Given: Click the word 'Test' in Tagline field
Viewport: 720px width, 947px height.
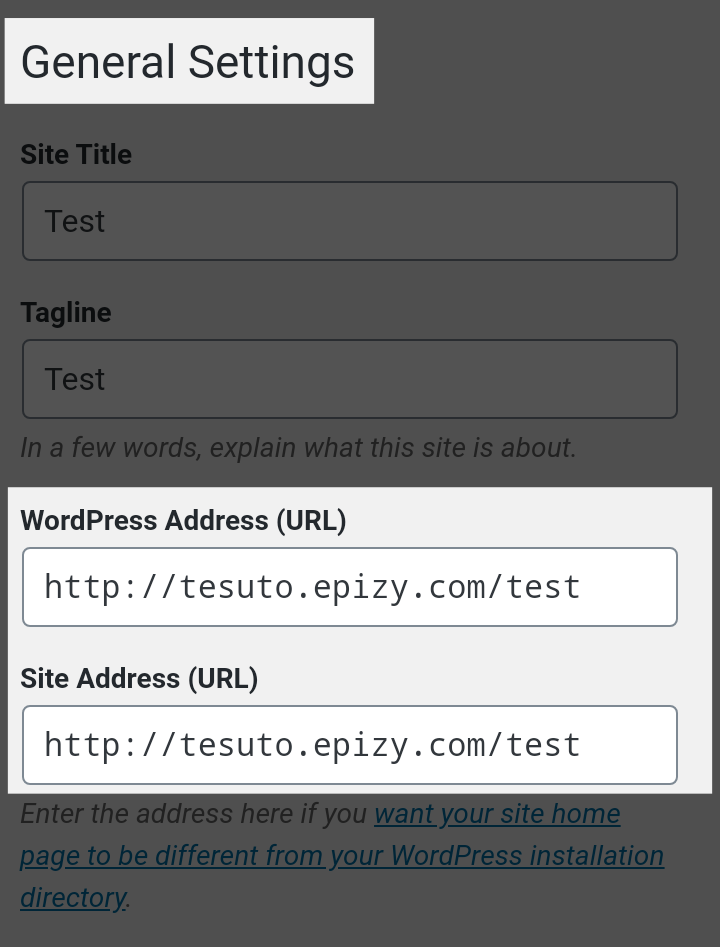Looking at the screenshot, I should (75, 379).
